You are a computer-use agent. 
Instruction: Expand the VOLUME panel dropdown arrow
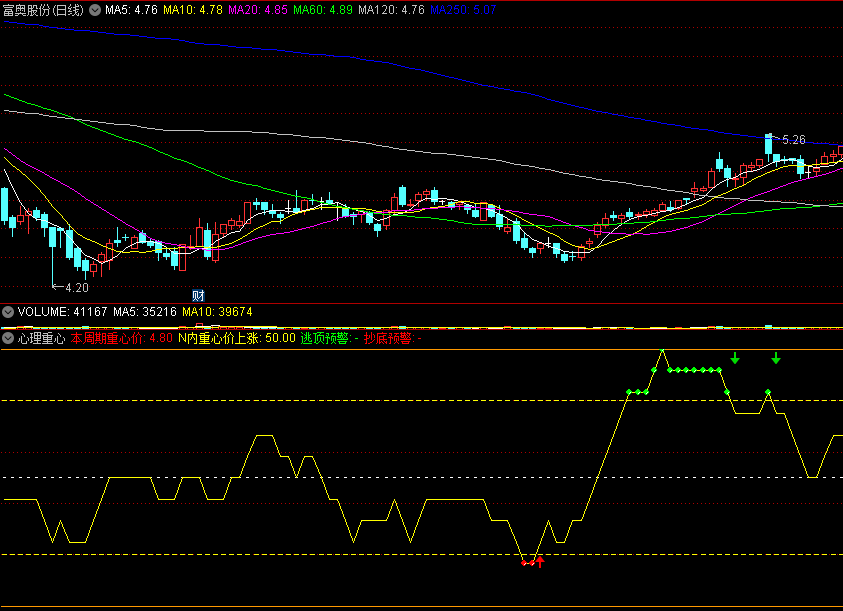(x=8, y=312)
